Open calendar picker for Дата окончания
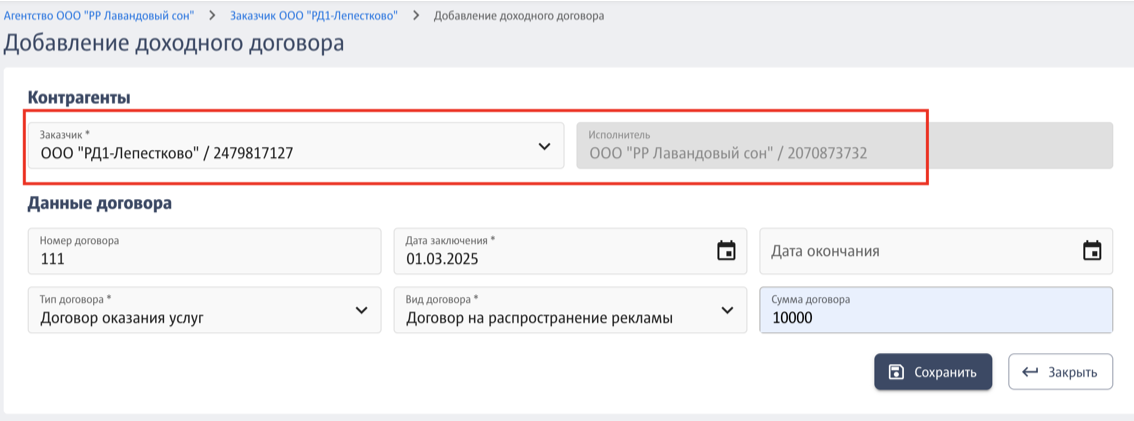Screen dimensions: 1134x421 click(1091, 251)
